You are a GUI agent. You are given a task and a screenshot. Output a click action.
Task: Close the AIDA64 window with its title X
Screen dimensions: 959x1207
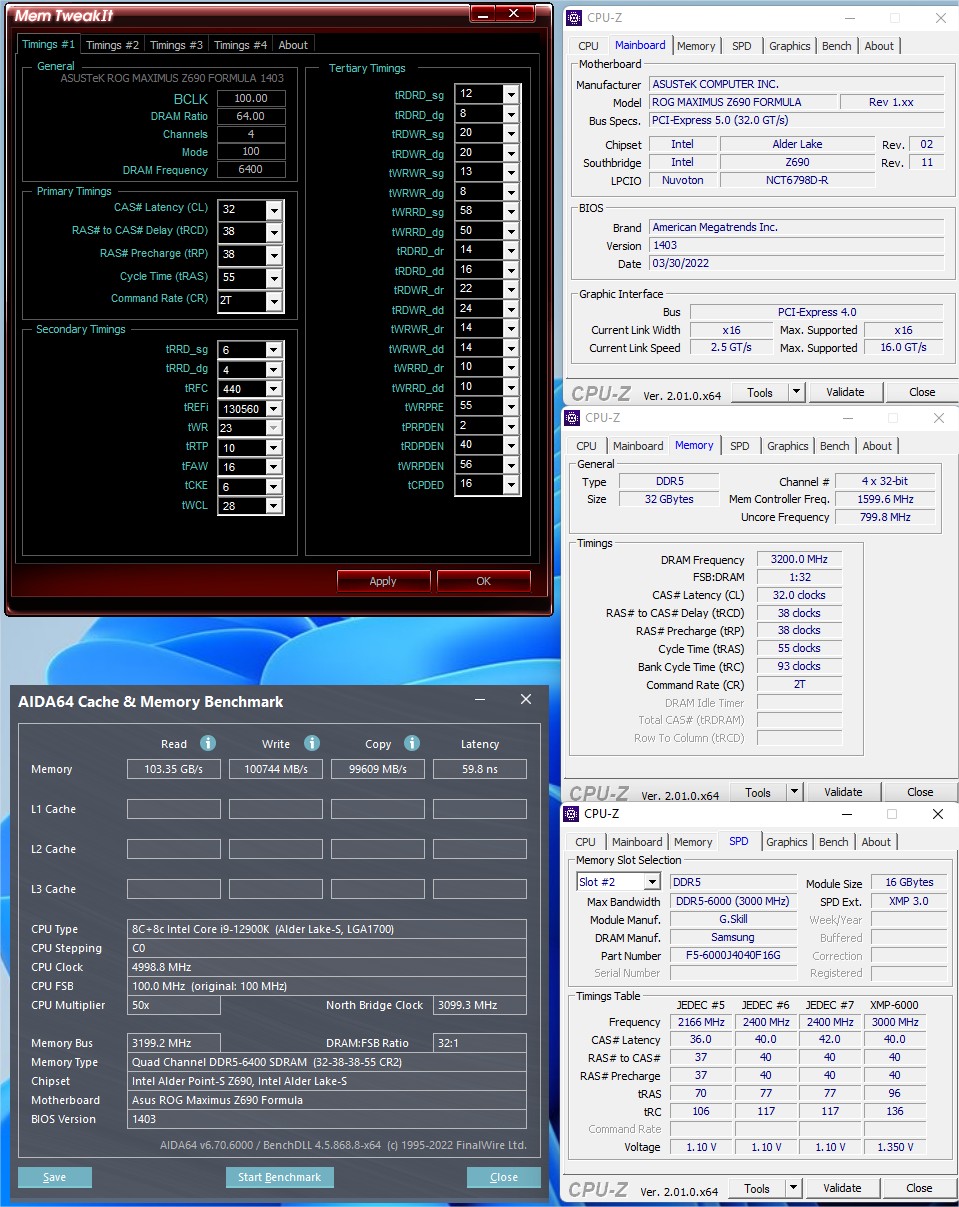pos(526,700)
